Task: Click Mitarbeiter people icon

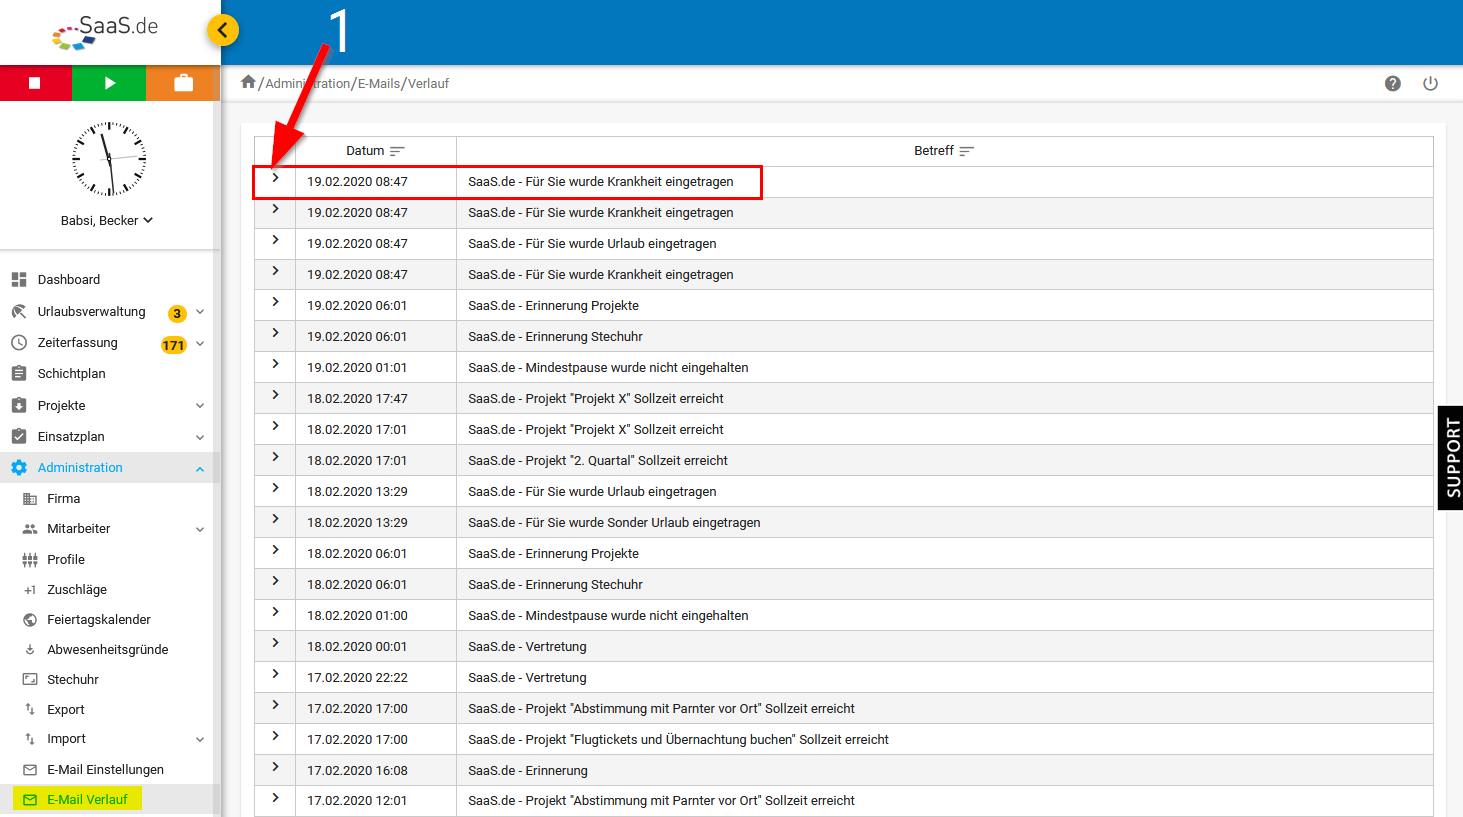Action: pos(30,529)
